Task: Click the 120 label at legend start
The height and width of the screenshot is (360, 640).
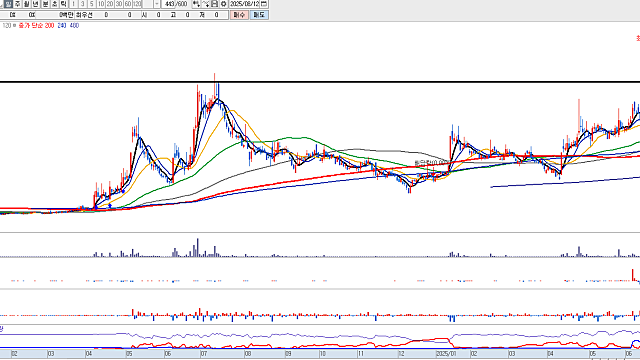Action: coord(7,26)
